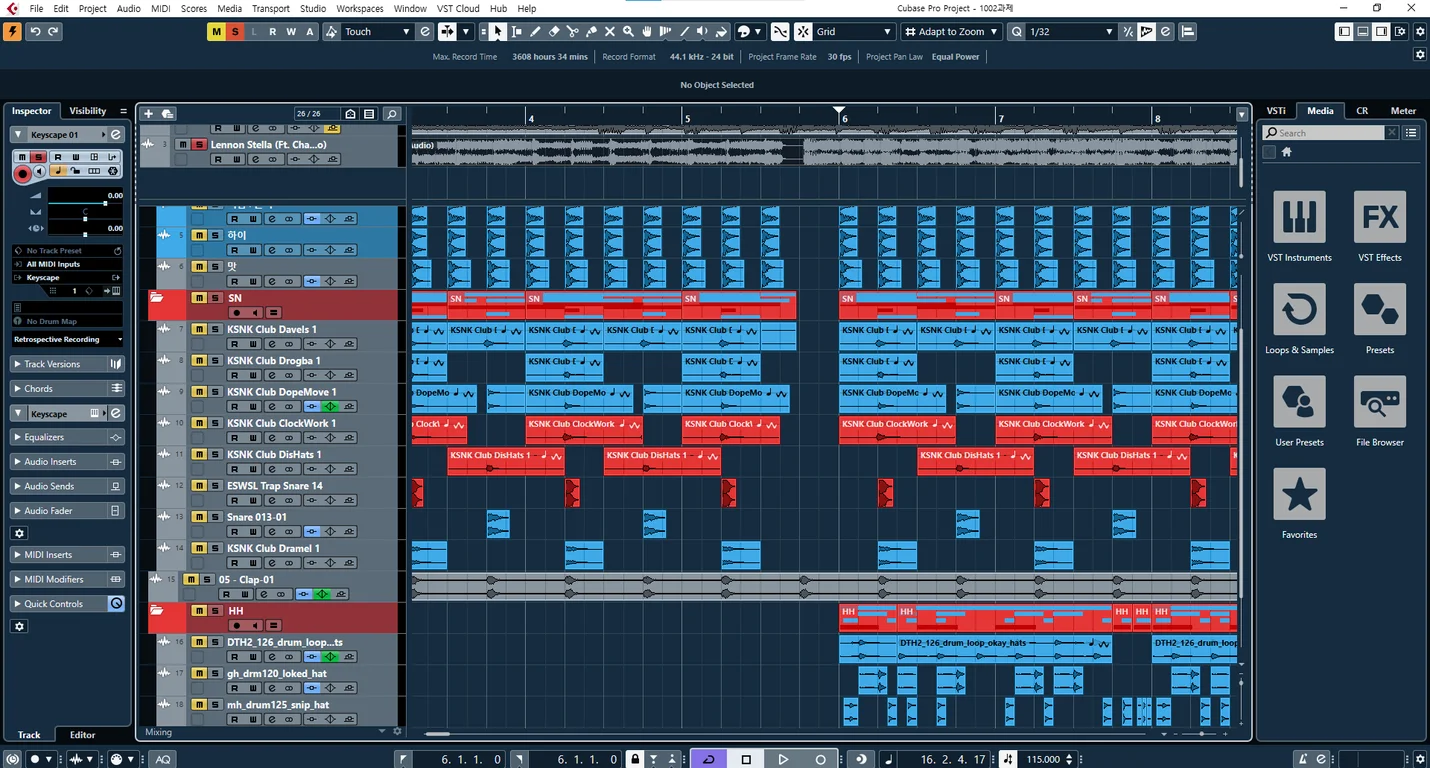The image size is (1430, 768).
Task: Mute the ESWSL Trap Snare 14 track
Action: pos(199,485)
